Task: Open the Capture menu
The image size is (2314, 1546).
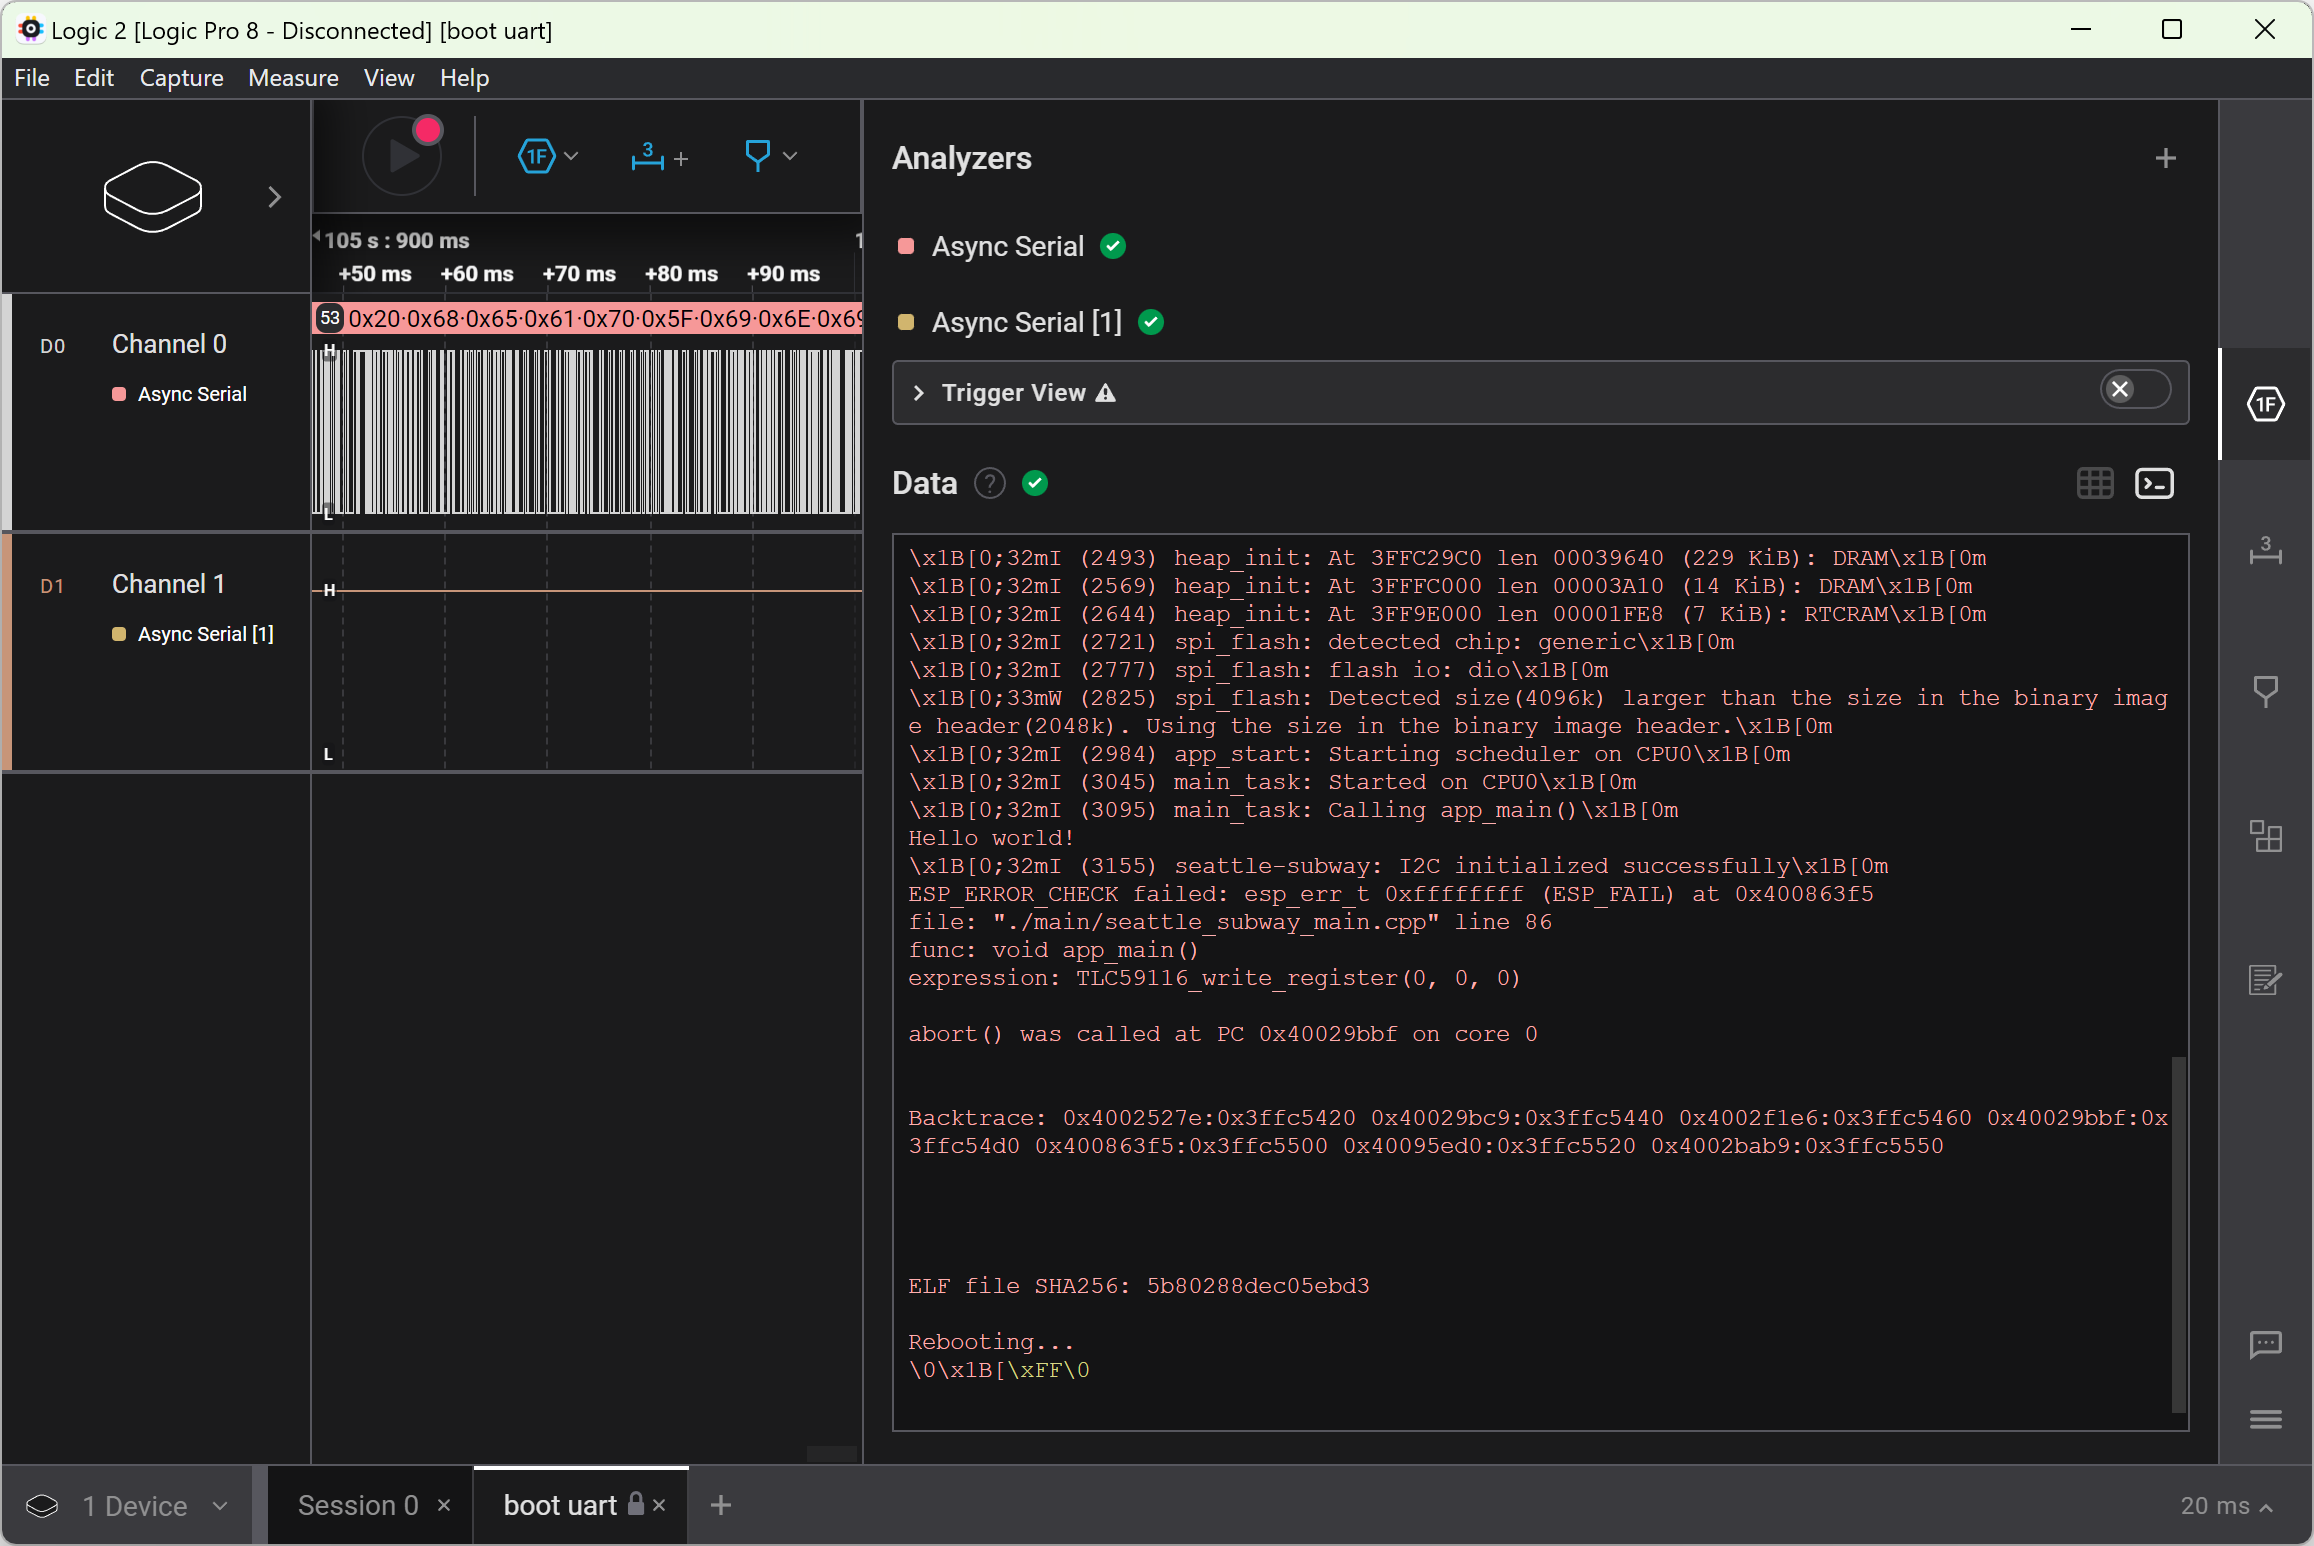Action: click(181, 78)
